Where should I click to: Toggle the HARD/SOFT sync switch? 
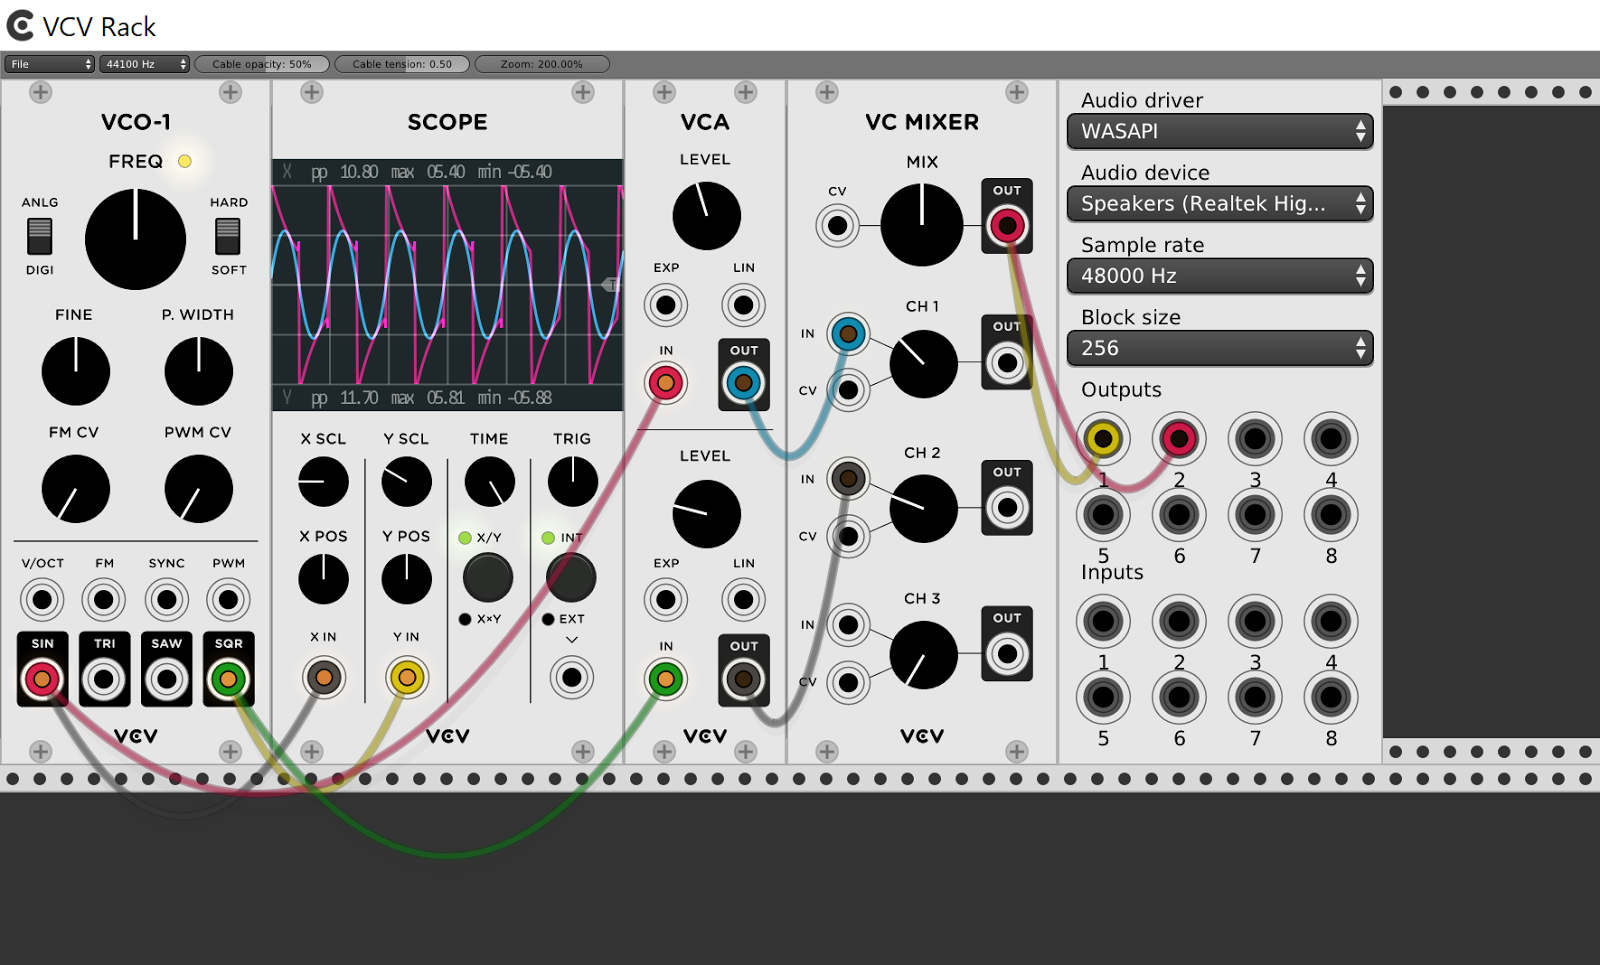(228, 236)
